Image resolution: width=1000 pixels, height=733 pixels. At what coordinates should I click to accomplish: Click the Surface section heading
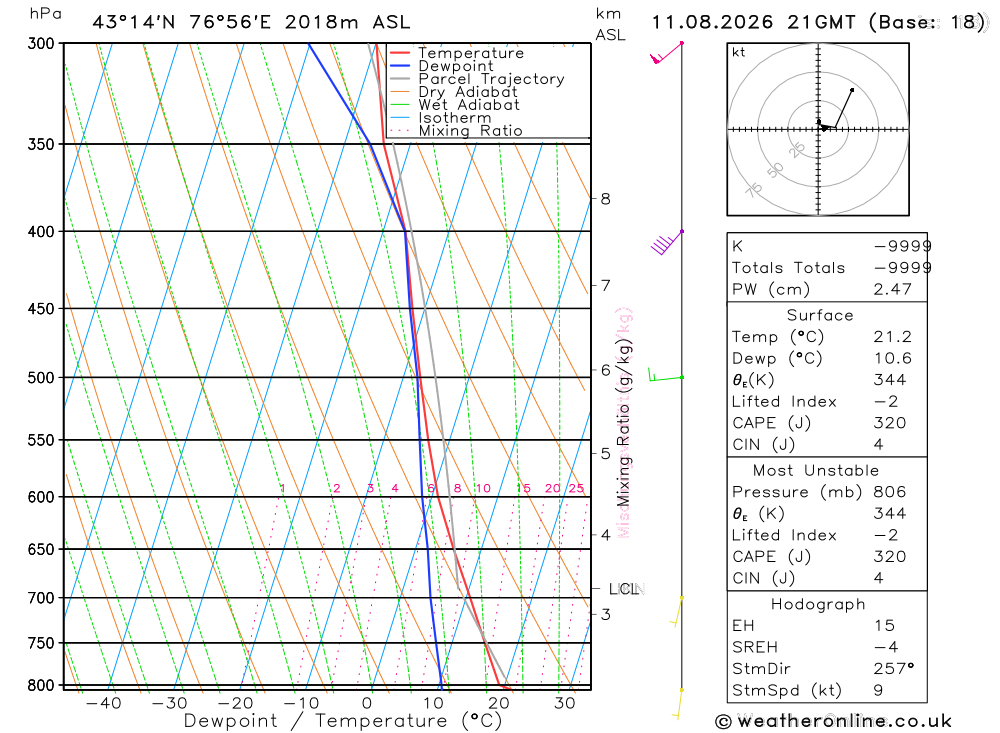pos(820,315)
